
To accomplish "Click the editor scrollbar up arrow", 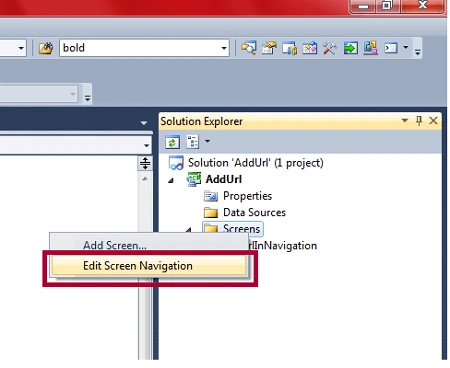I will pyautogui.click(x=145, y=179).
